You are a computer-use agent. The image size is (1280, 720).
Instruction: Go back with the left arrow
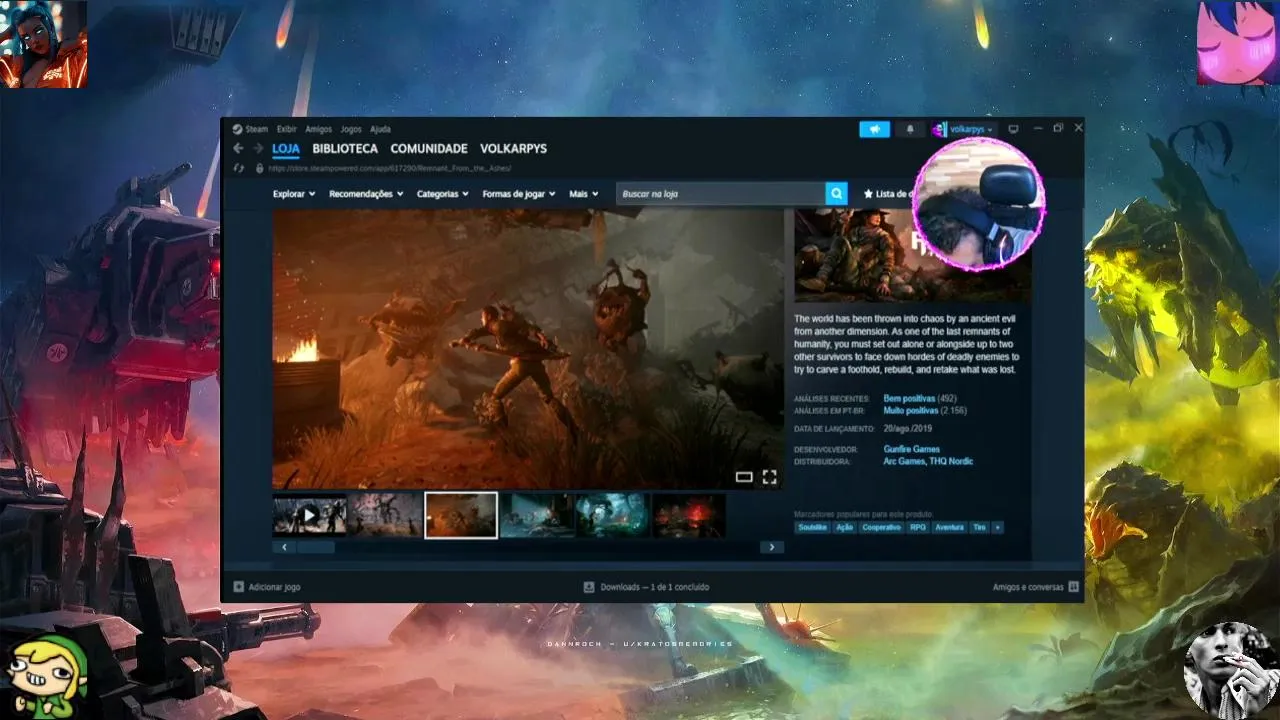coord(238,148)
